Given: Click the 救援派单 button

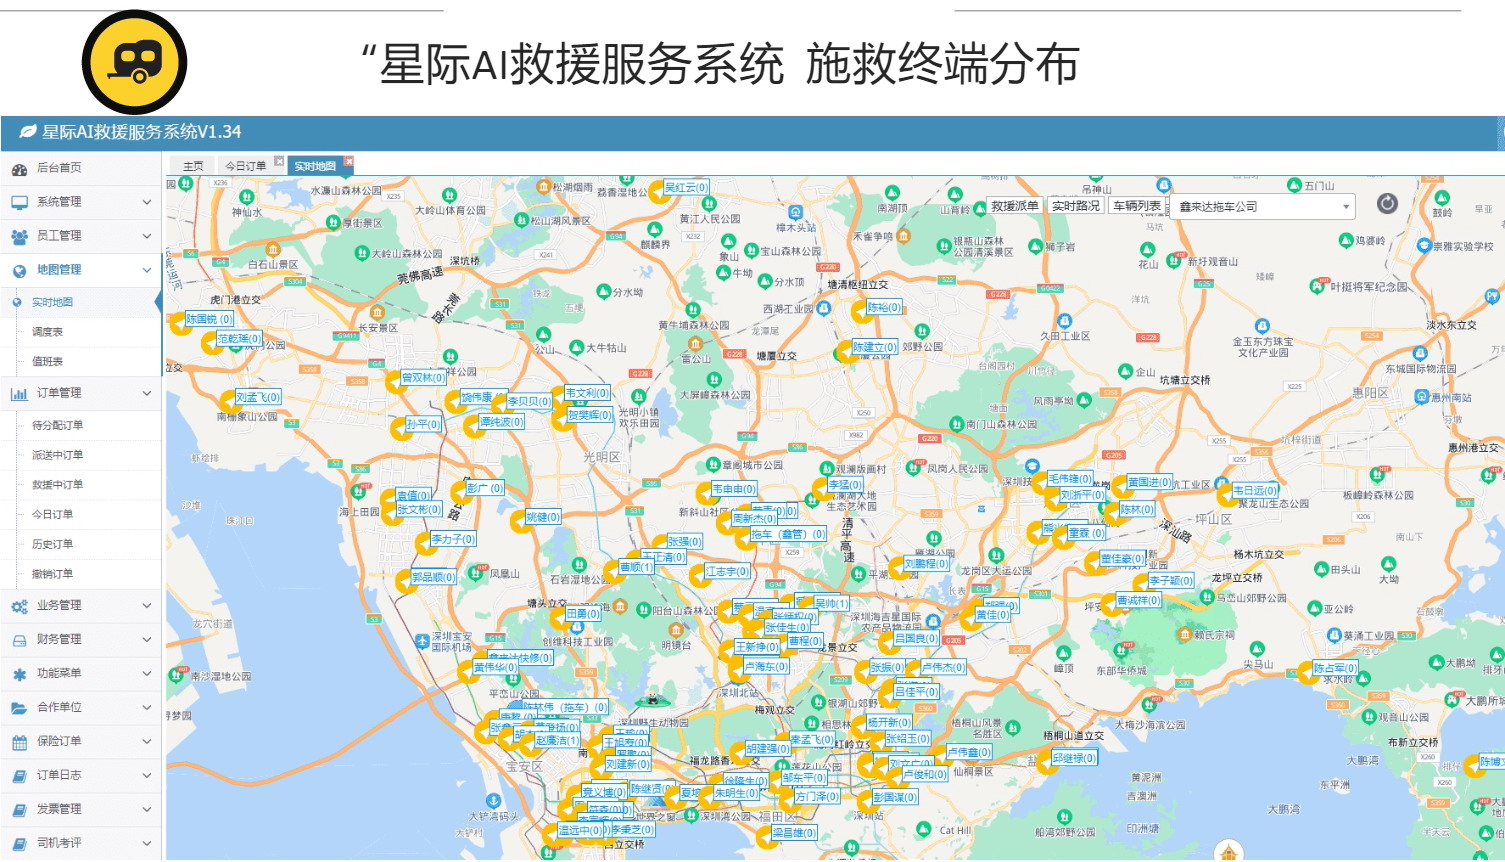Looking at the screenshot, I should [1014, 206].
